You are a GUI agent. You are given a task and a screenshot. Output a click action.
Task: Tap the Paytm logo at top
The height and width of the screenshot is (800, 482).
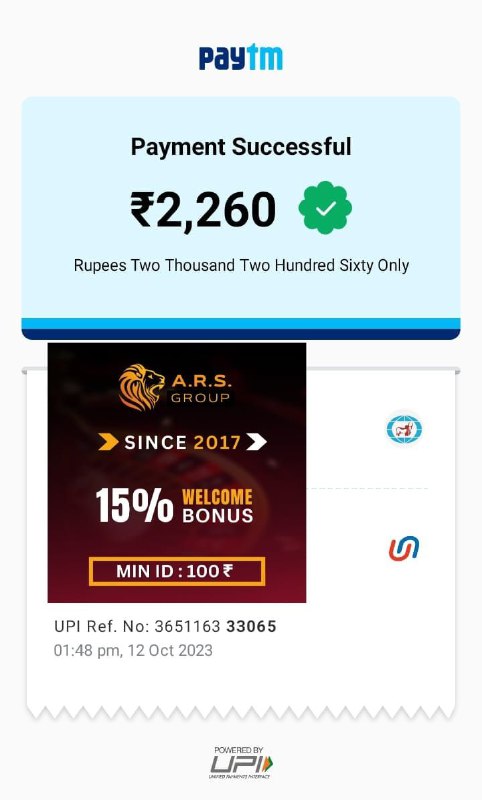coord(240,58)
